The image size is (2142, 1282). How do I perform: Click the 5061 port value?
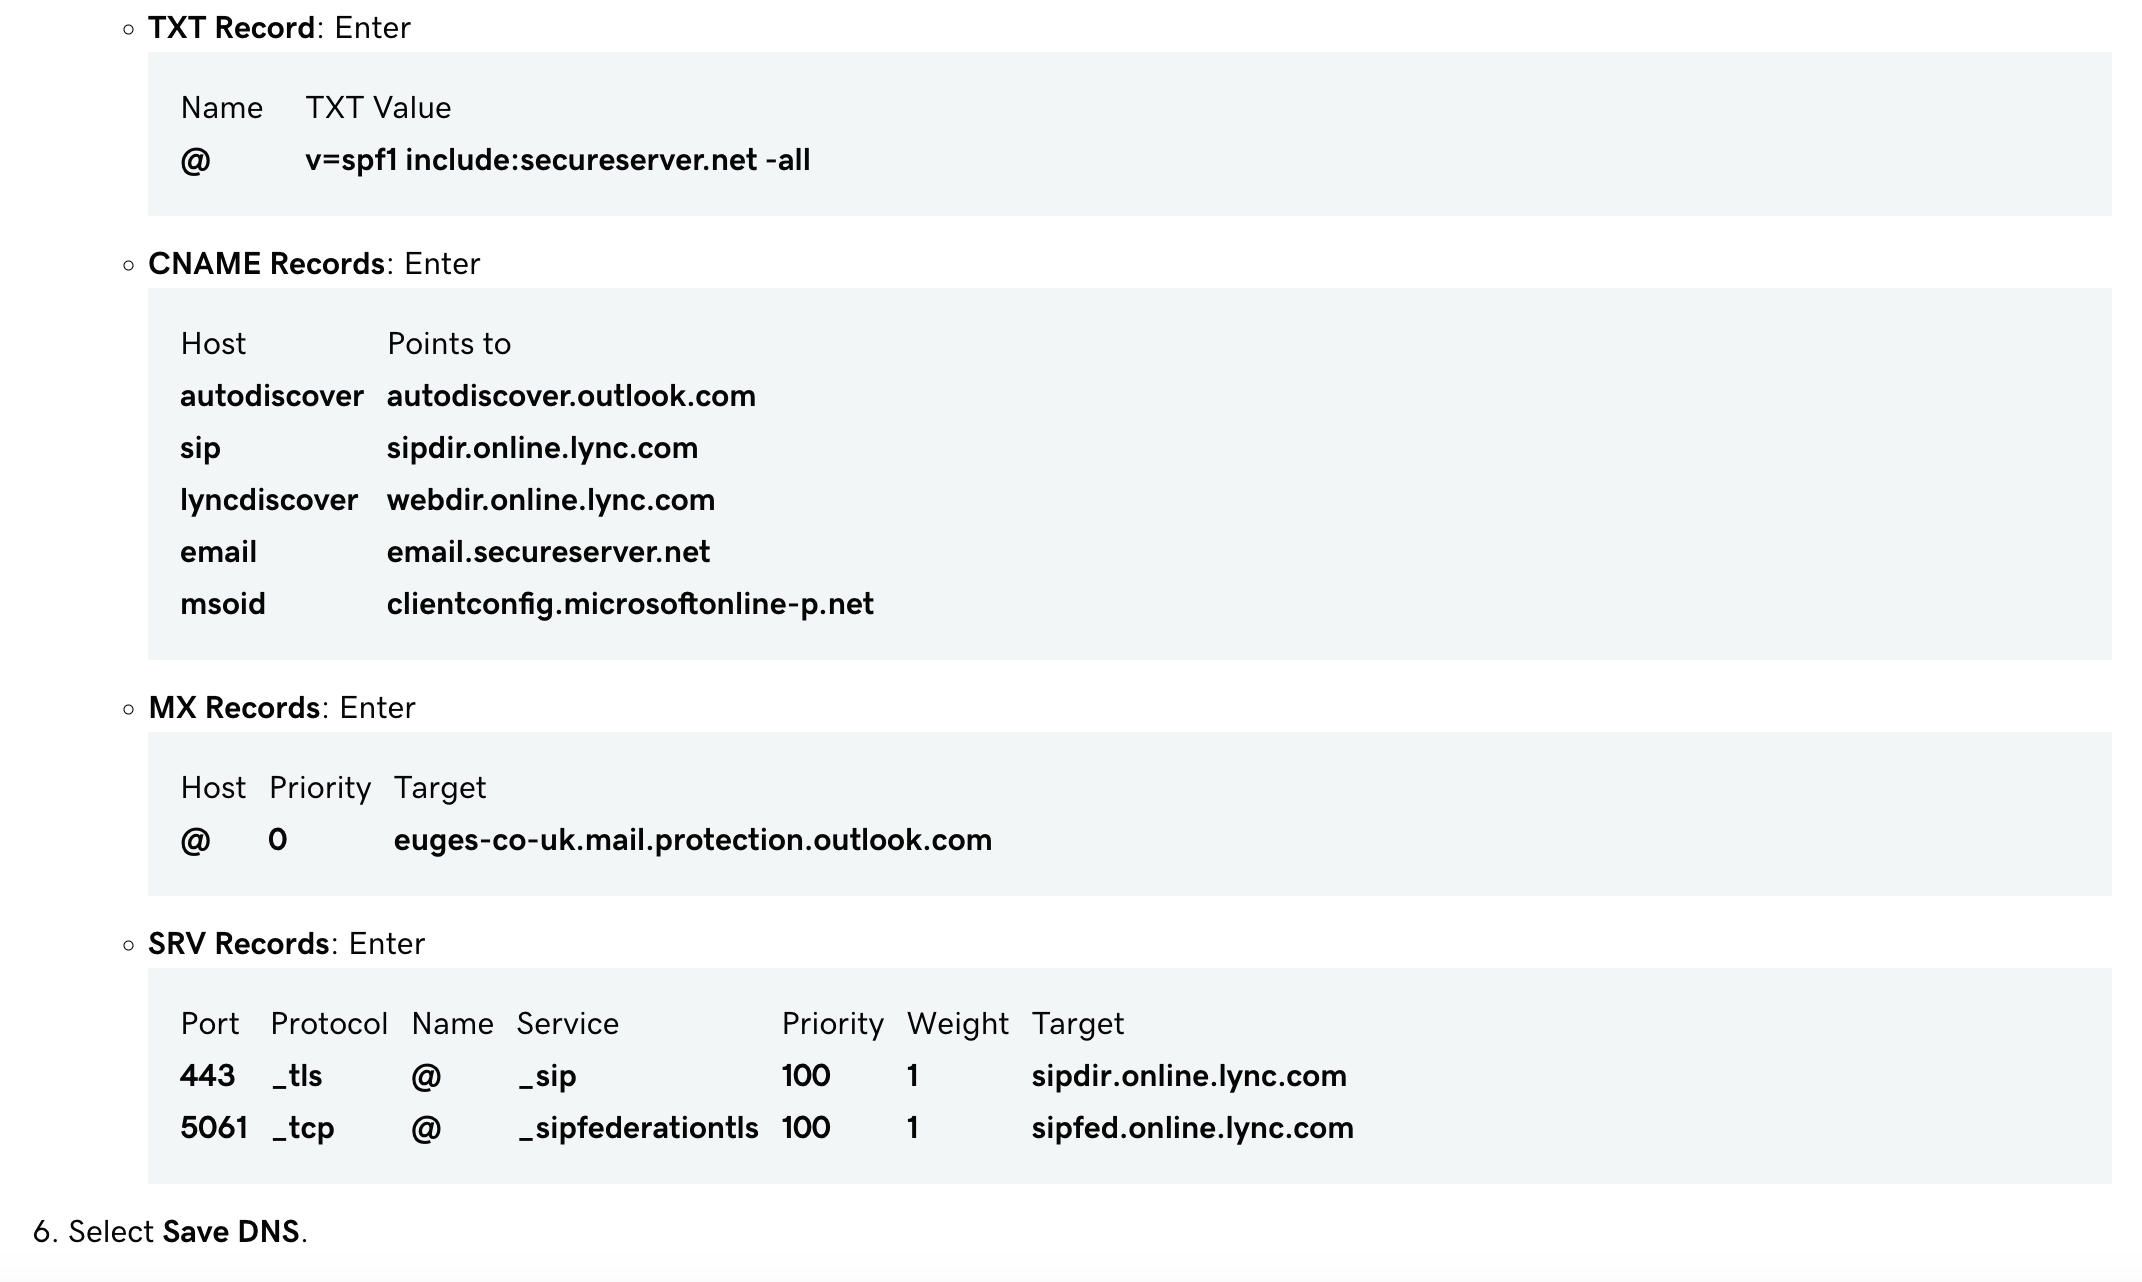(x=214, y=1128)
